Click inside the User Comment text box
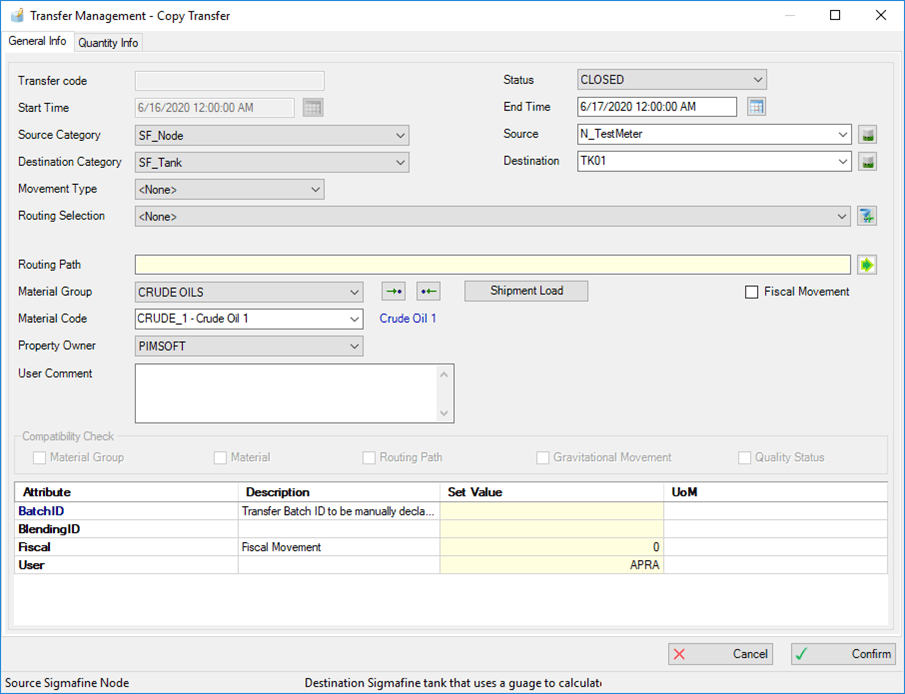 click(286, 392)
